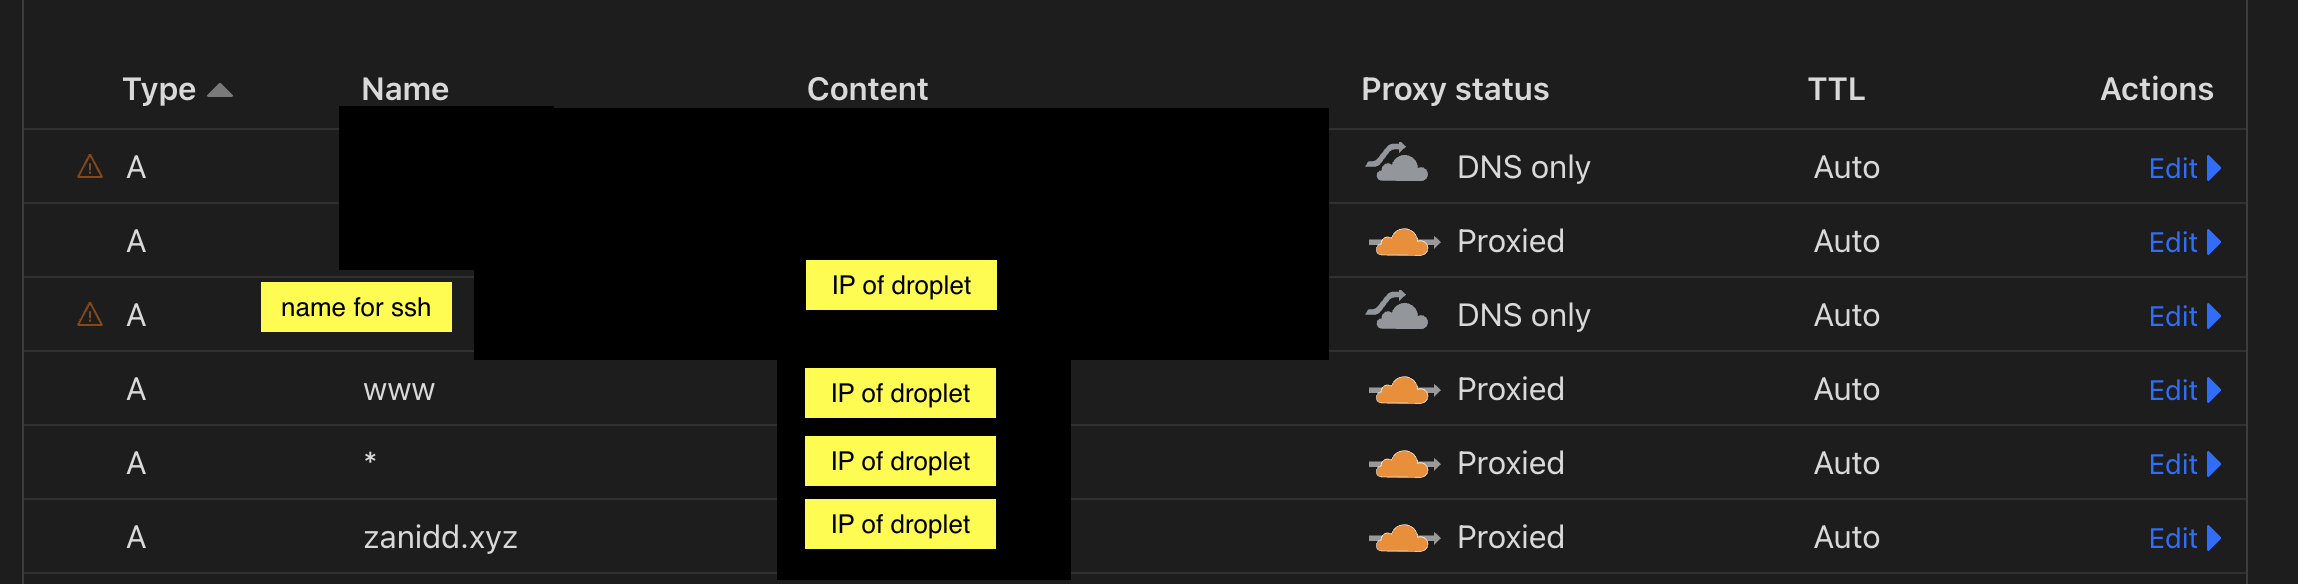
Task: Expand the Edit arrow for the zanidd.xyz record
Action: [x=2214, y=538]
